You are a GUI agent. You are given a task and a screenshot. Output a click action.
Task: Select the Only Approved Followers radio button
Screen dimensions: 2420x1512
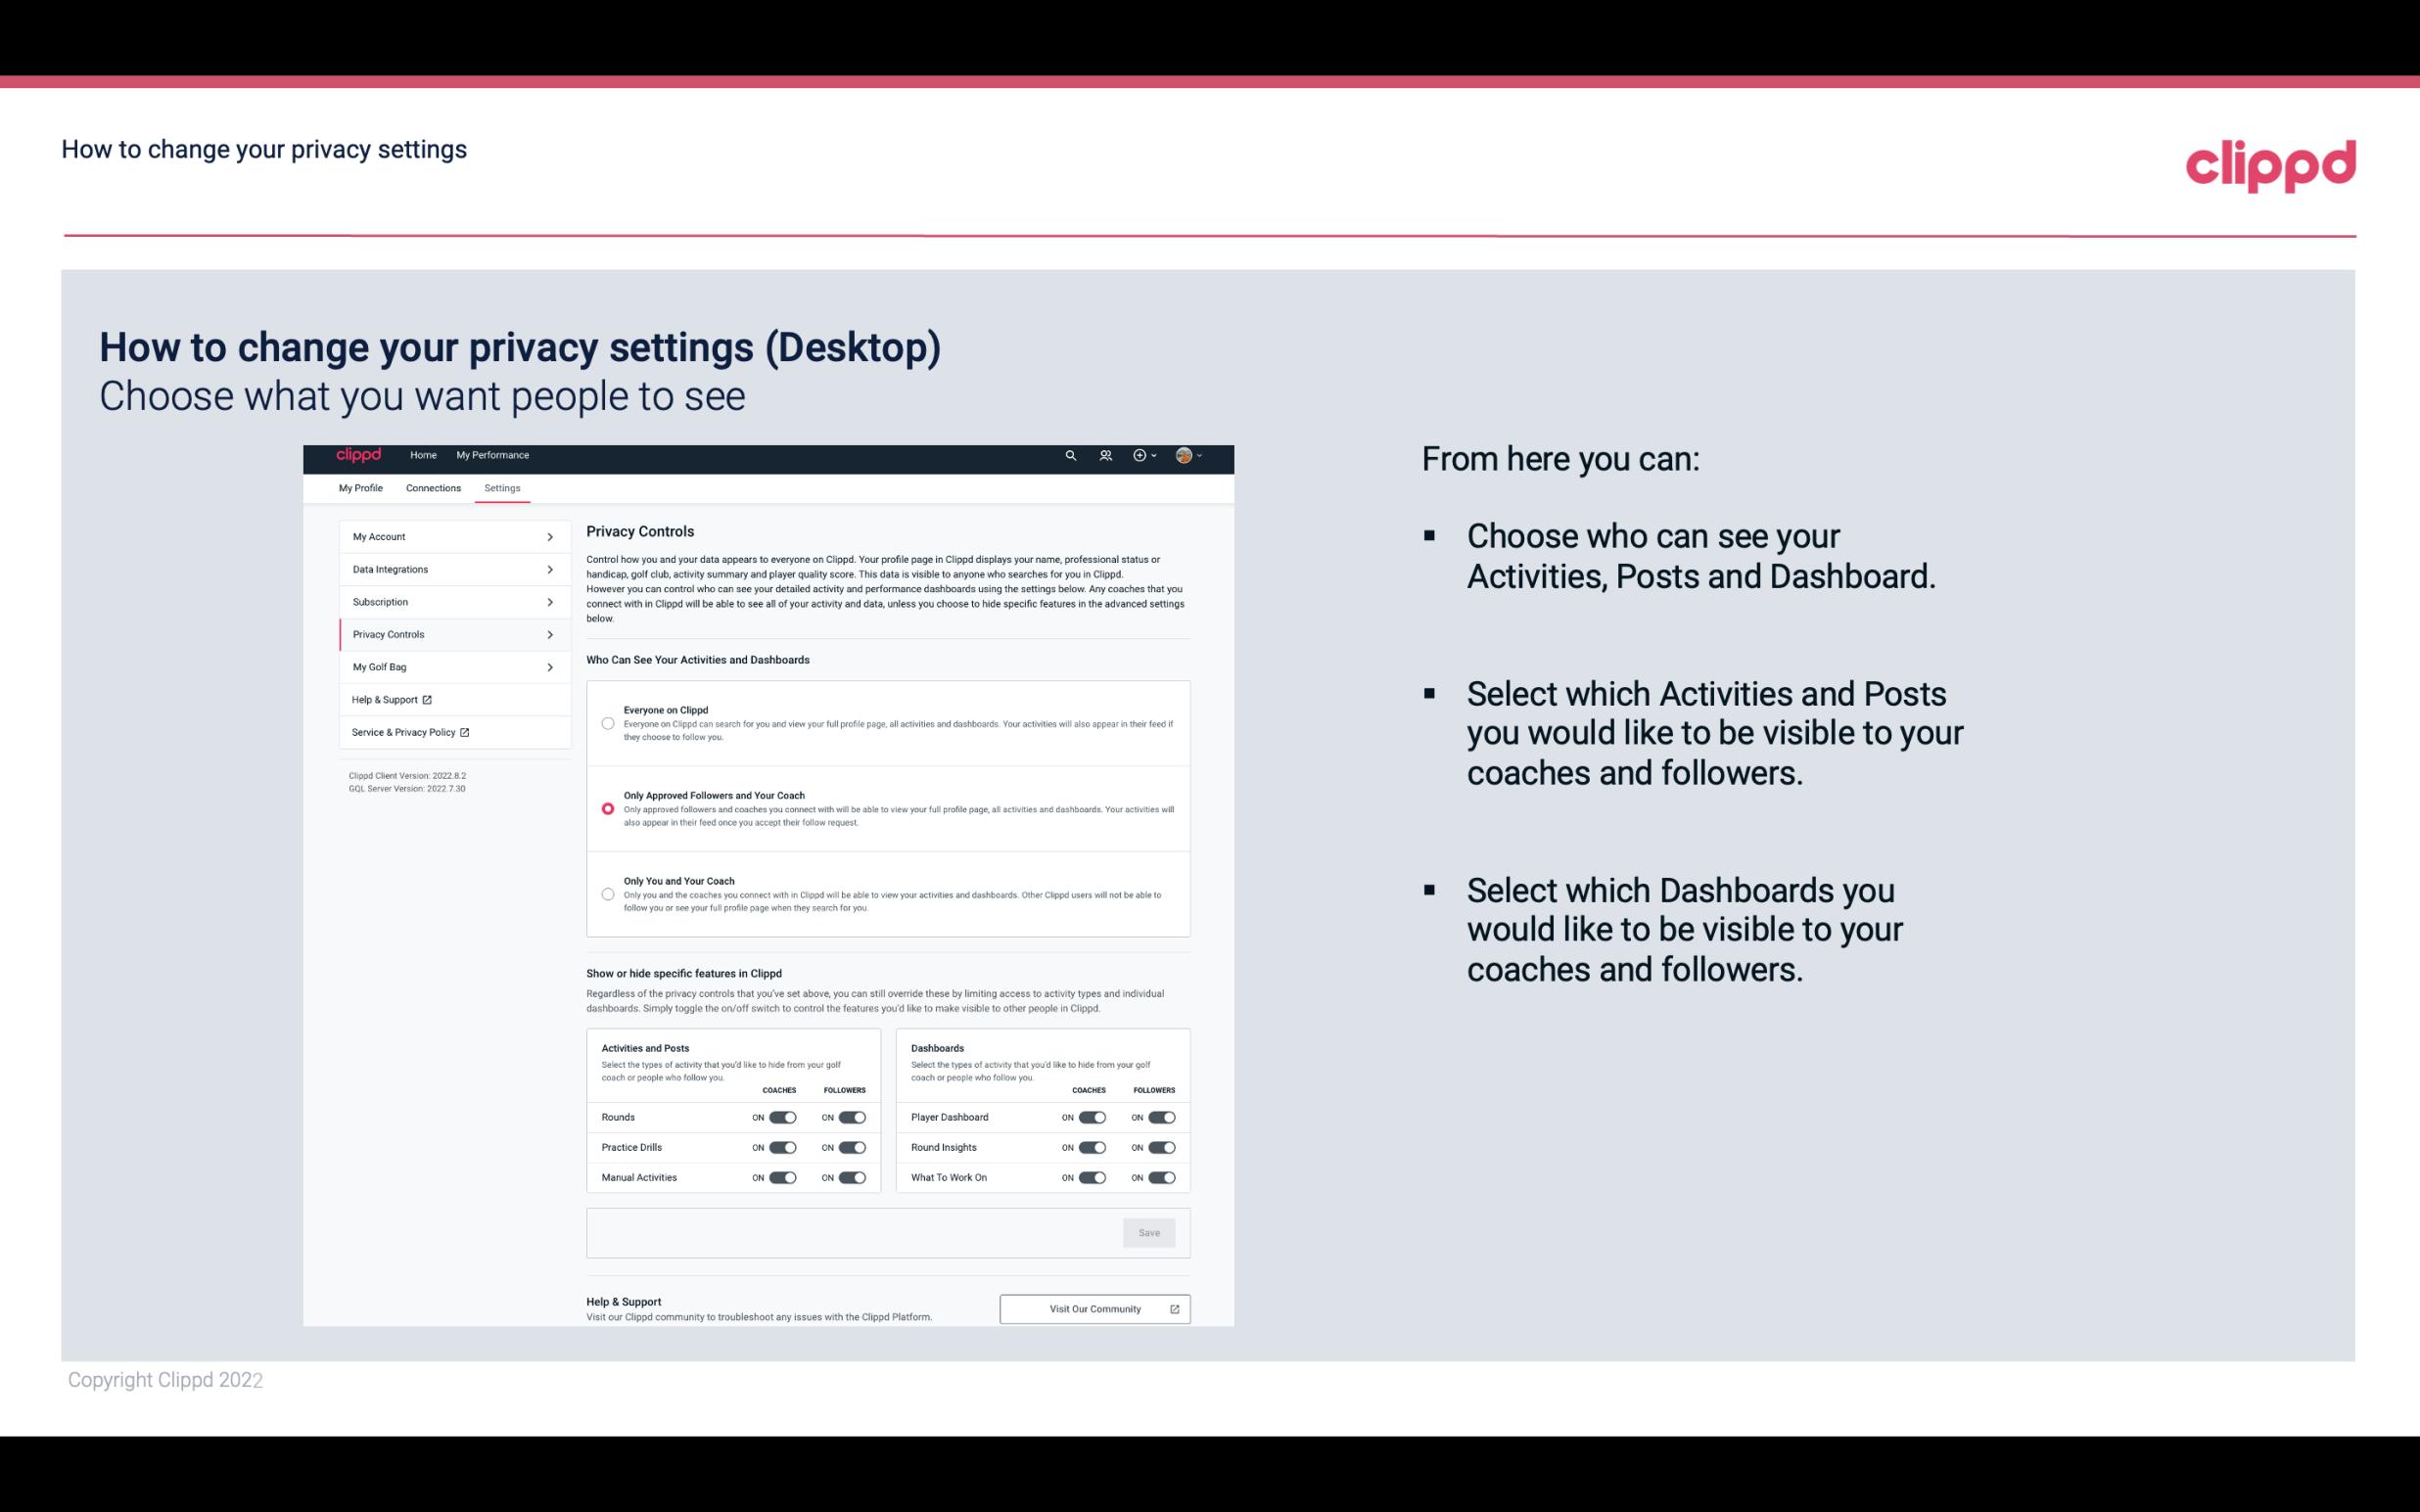606,808
